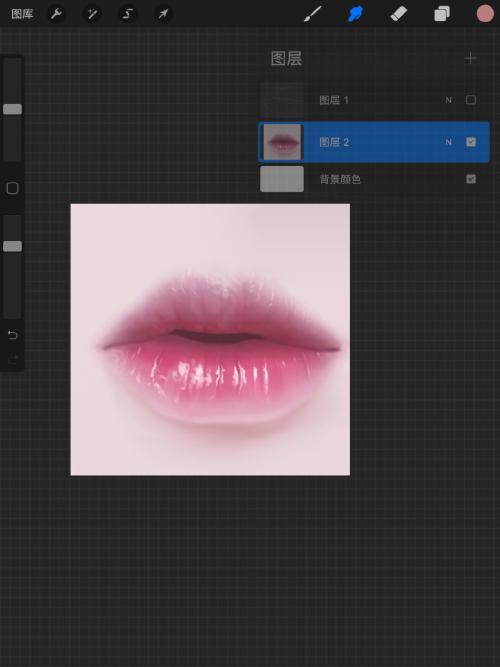Open blend mode N for 图层 2

pyautogui.click(x=449, y=142)
